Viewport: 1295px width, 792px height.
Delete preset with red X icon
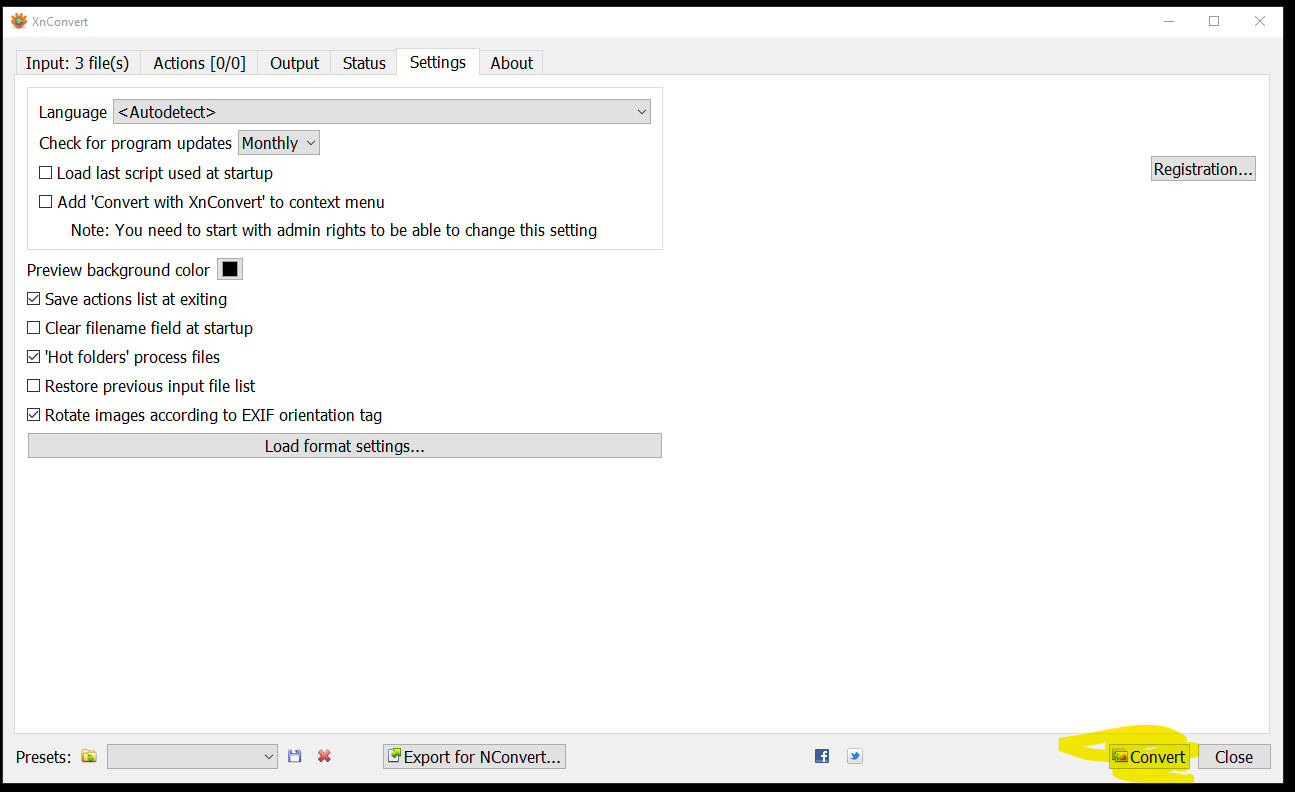324,757
